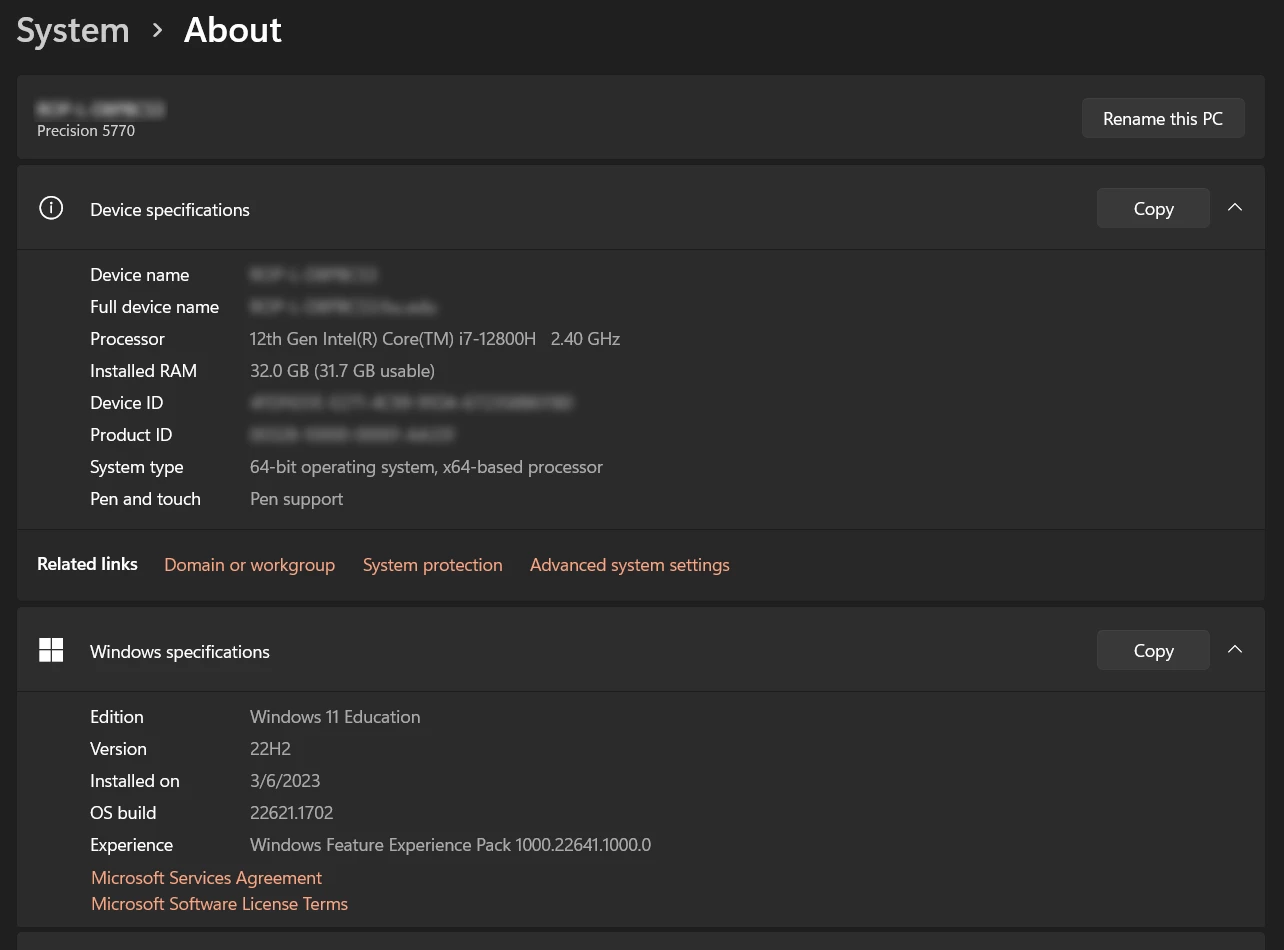Click the OS build label

click(123, 813)
